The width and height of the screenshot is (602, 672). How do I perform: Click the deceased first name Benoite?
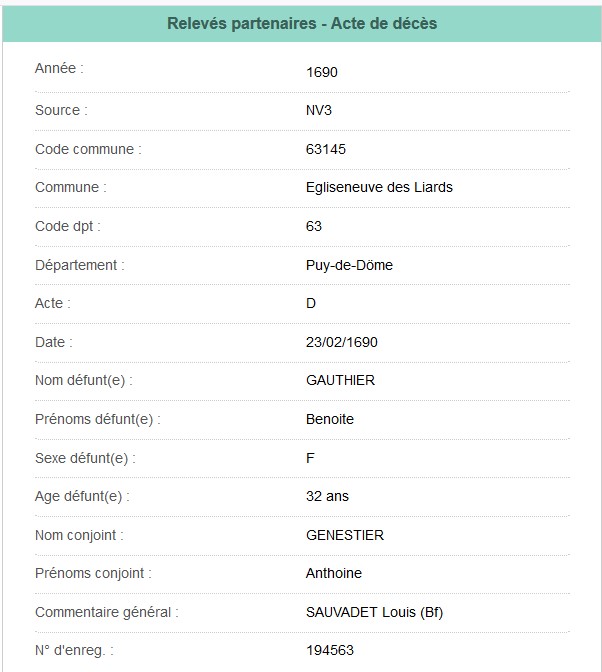(x=330, y=420)
